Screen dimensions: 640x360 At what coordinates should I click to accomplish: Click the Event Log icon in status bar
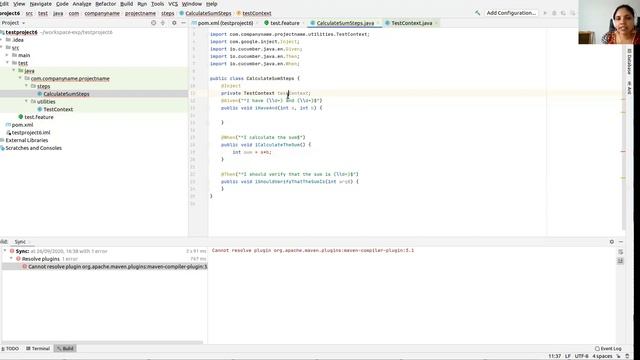[x=597, y=349]
